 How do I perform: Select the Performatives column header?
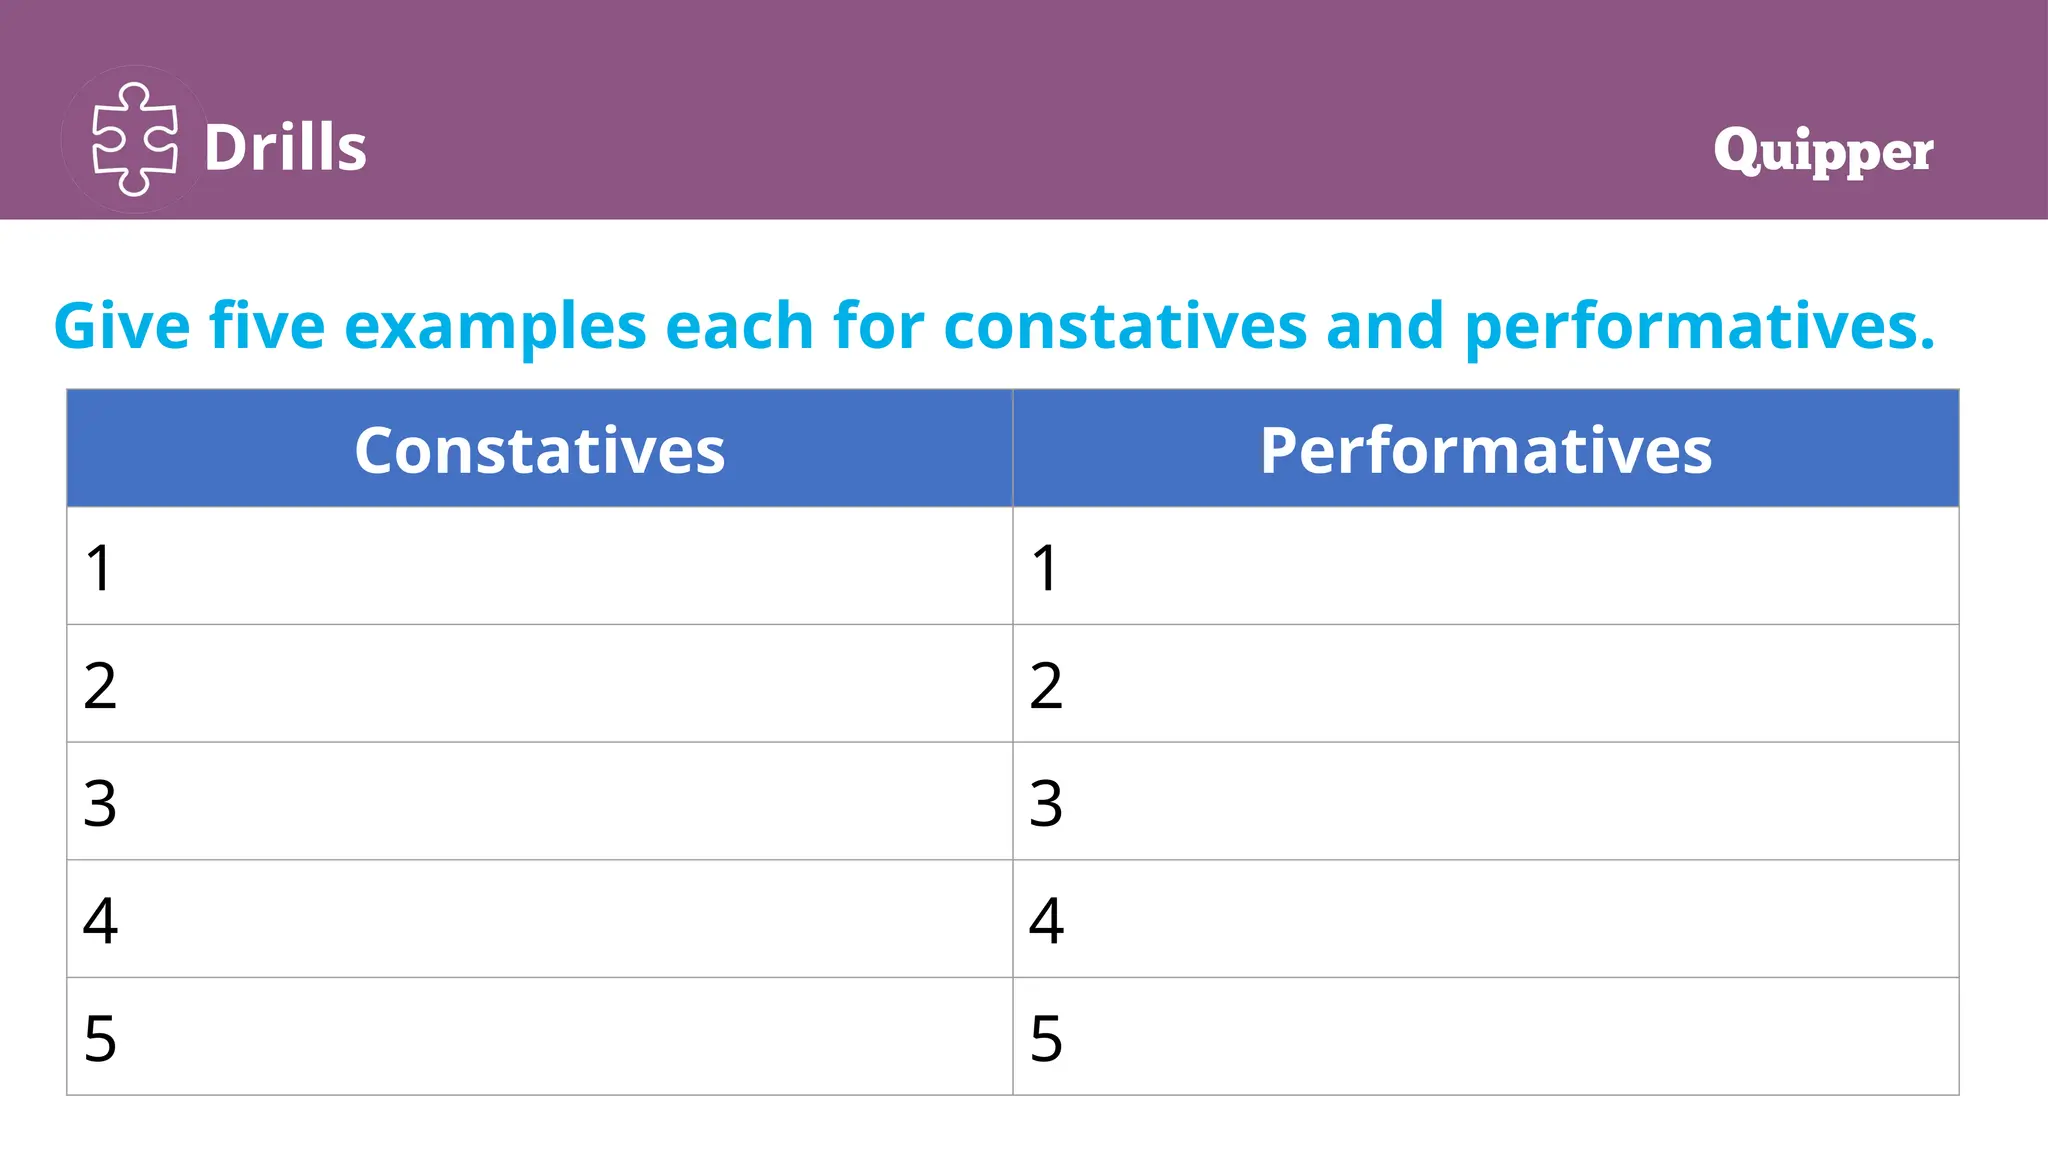coord(1485,449)
